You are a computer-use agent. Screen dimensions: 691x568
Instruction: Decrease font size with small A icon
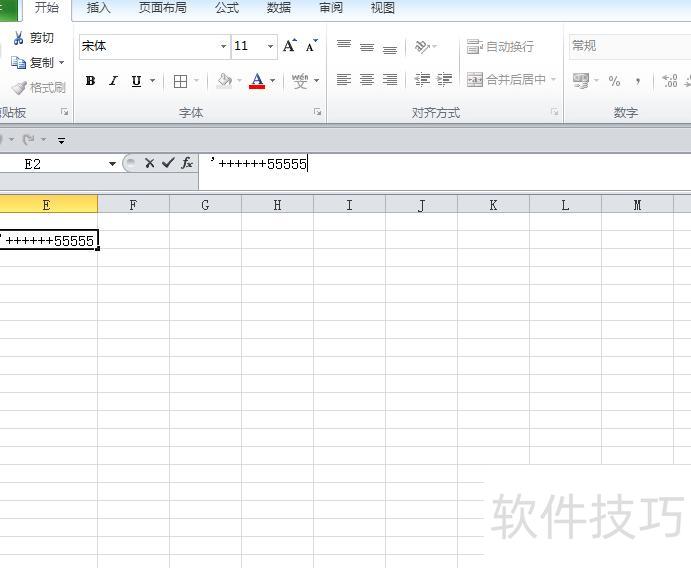point(311,46)
